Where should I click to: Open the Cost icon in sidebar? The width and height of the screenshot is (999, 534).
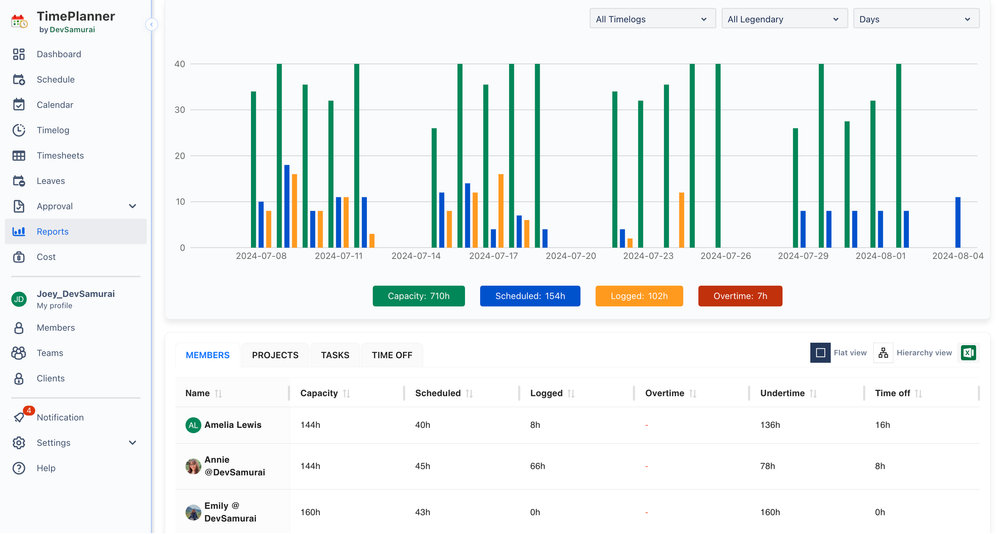coord(19,257)
